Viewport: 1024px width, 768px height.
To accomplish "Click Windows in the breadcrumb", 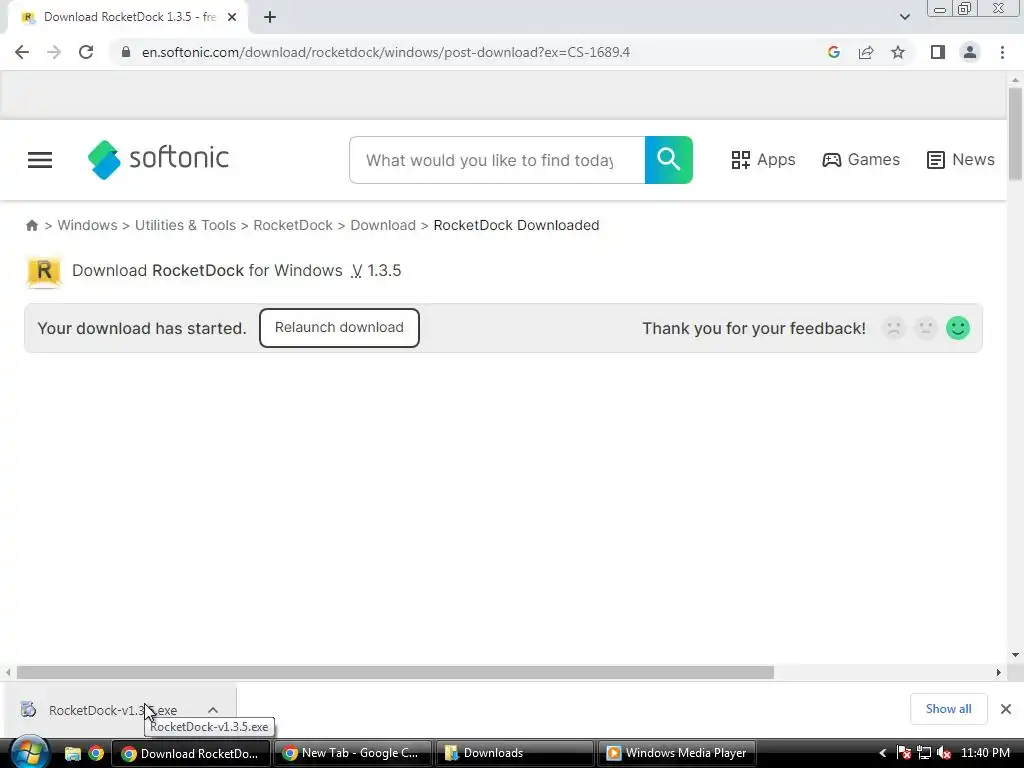I will (88, 225).
